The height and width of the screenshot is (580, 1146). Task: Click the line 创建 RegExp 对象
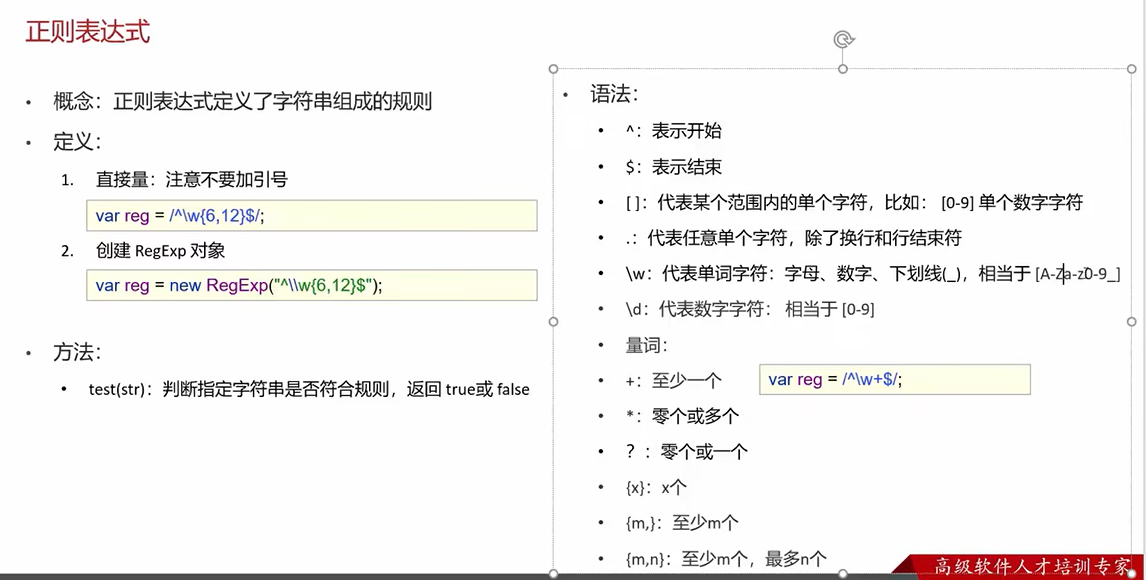pos(160,251)
